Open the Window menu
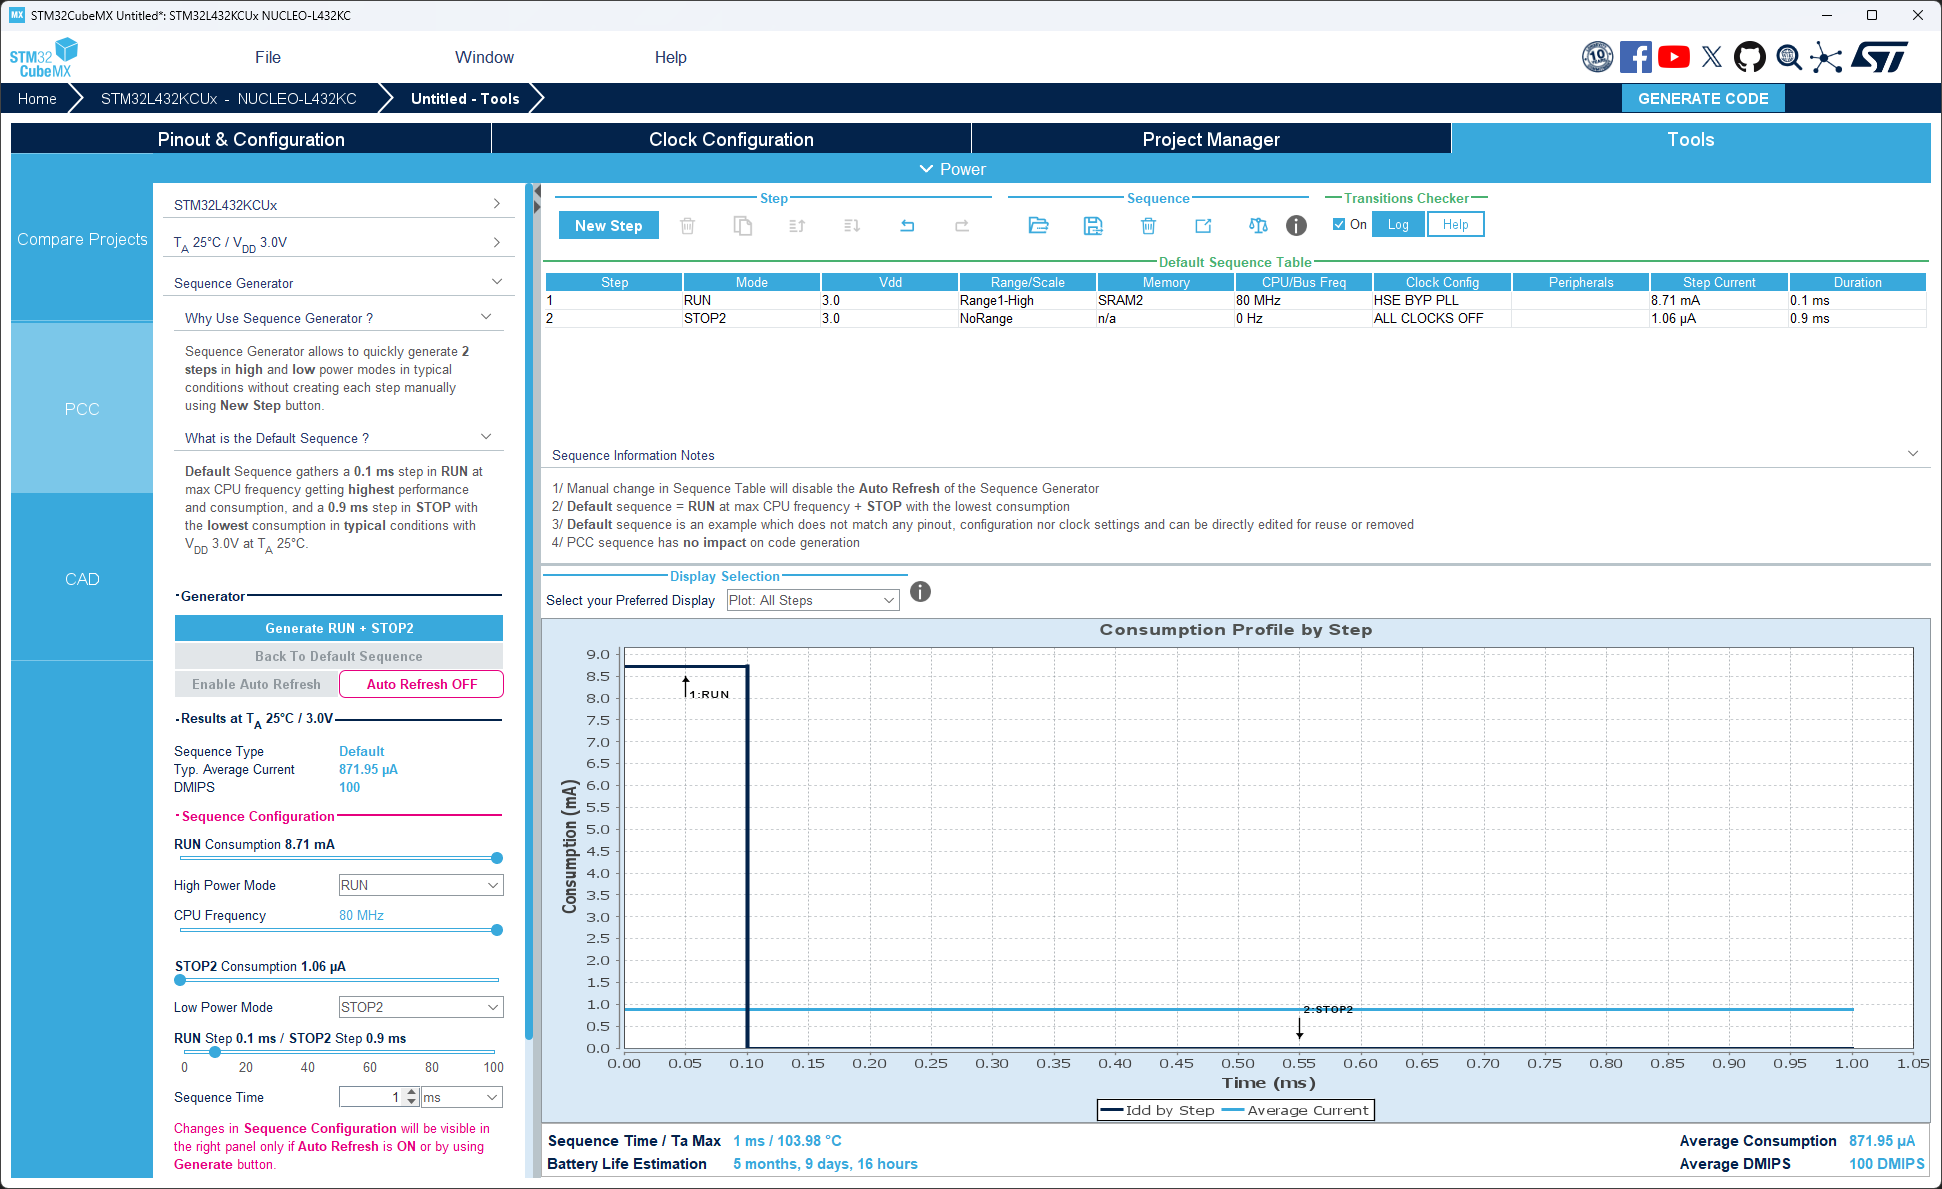The width and height of the screenshot is (1942, 1189). pyautogui.click(x=484, y=57)
